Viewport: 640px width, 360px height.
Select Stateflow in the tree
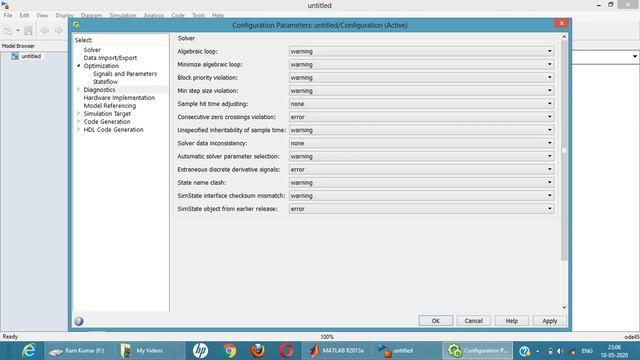(x=105, y=82)
